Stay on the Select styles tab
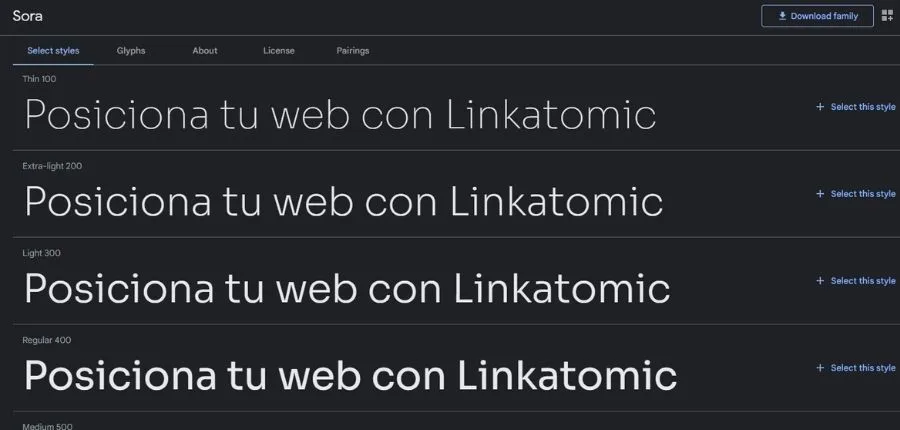Image resolution: width=900 pixels, height=430 pixels. coord(53,51)
